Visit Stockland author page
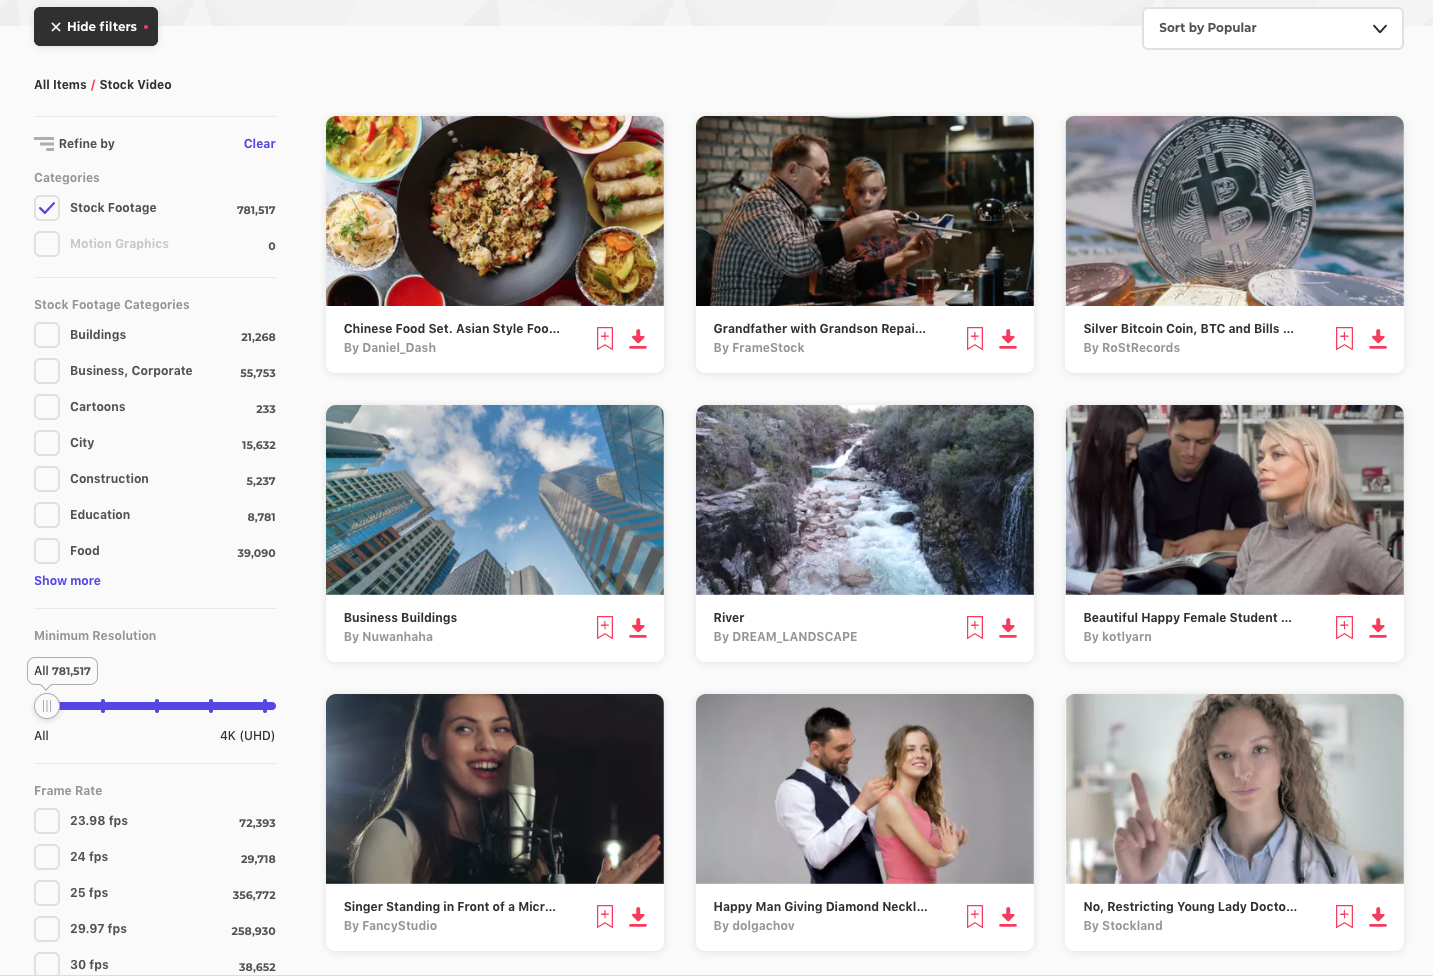The width and height of the screenshot is (1433, 980). (1132, 926)
